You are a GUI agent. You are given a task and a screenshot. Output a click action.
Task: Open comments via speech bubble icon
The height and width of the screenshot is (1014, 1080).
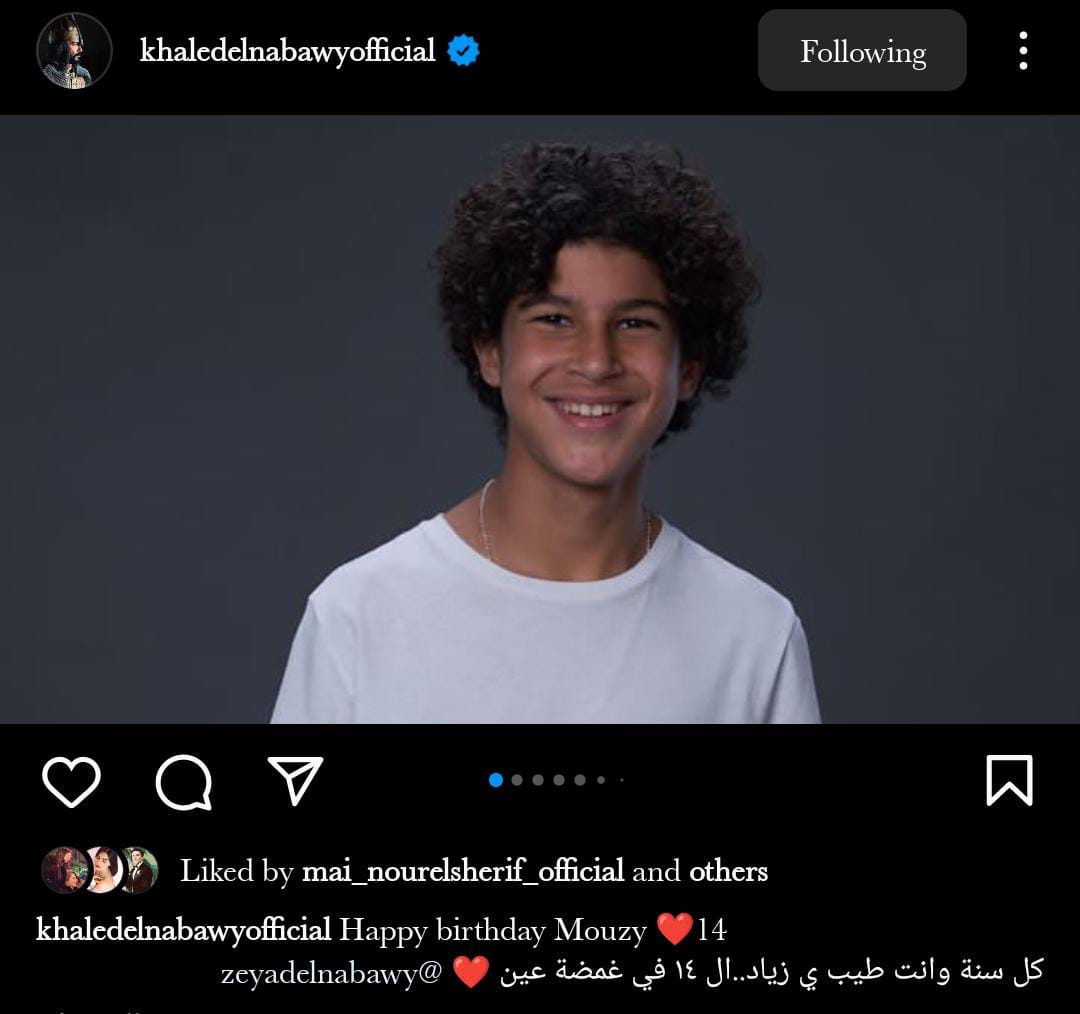click(183, 782)
